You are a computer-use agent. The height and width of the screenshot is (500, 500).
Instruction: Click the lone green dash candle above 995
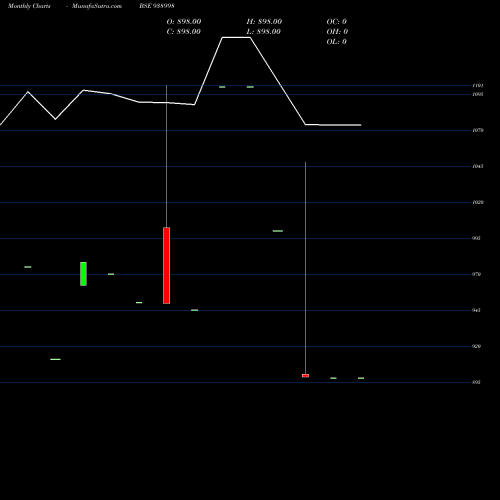278,231
